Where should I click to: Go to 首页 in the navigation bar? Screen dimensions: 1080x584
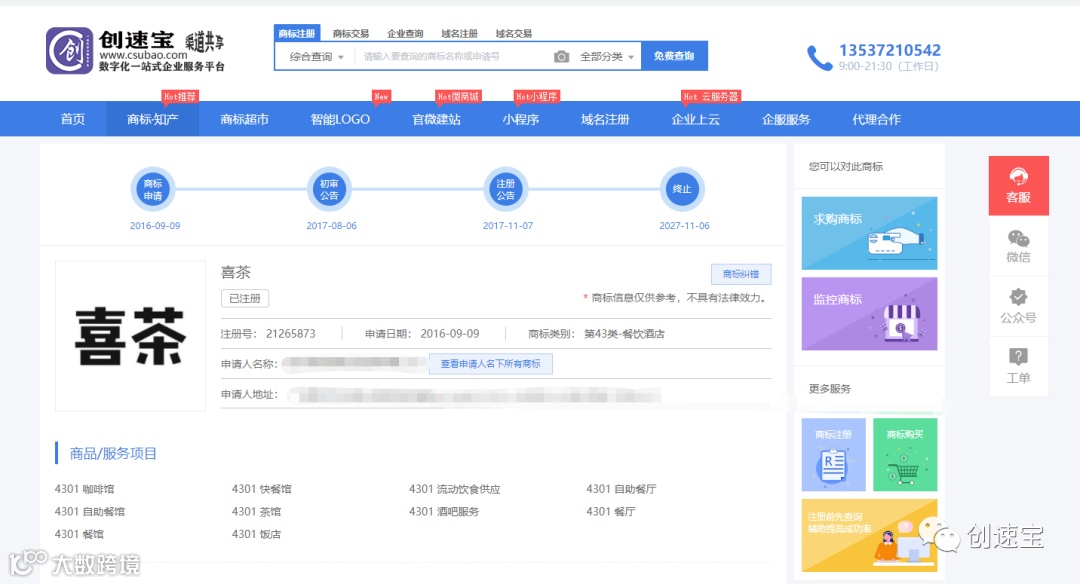pos(73,119)
